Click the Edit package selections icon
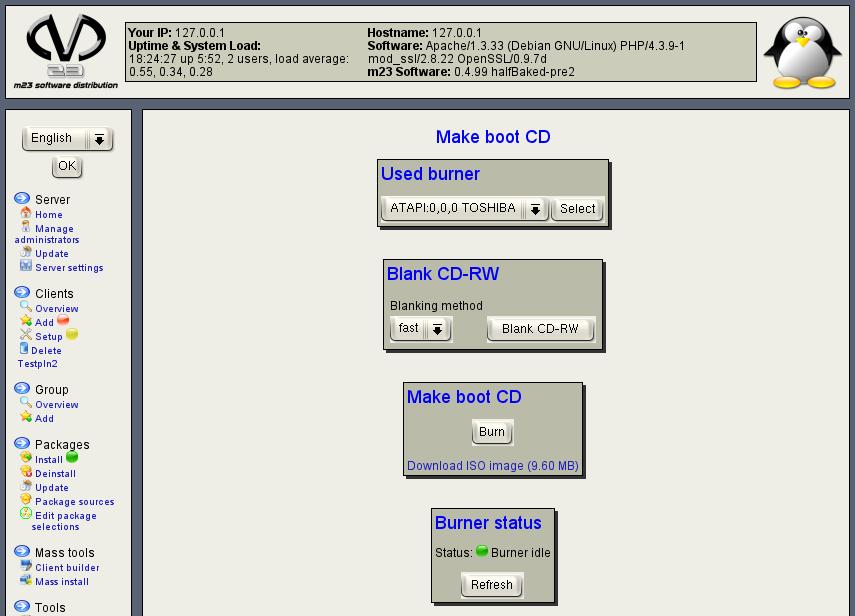Screen dimensions: 855x616 [26, 515]
